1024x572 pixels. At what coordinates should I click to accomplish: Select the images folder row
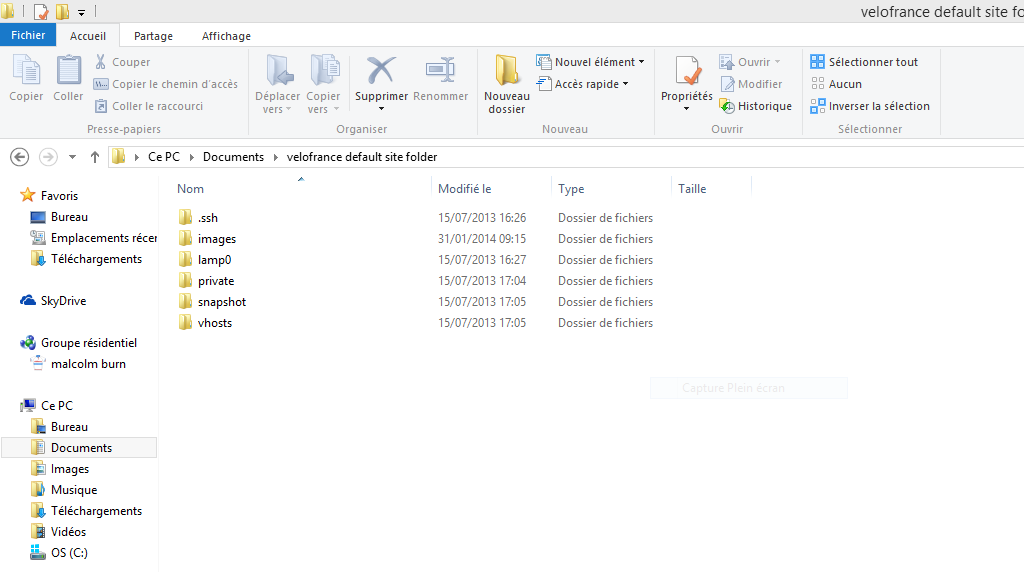415,239
